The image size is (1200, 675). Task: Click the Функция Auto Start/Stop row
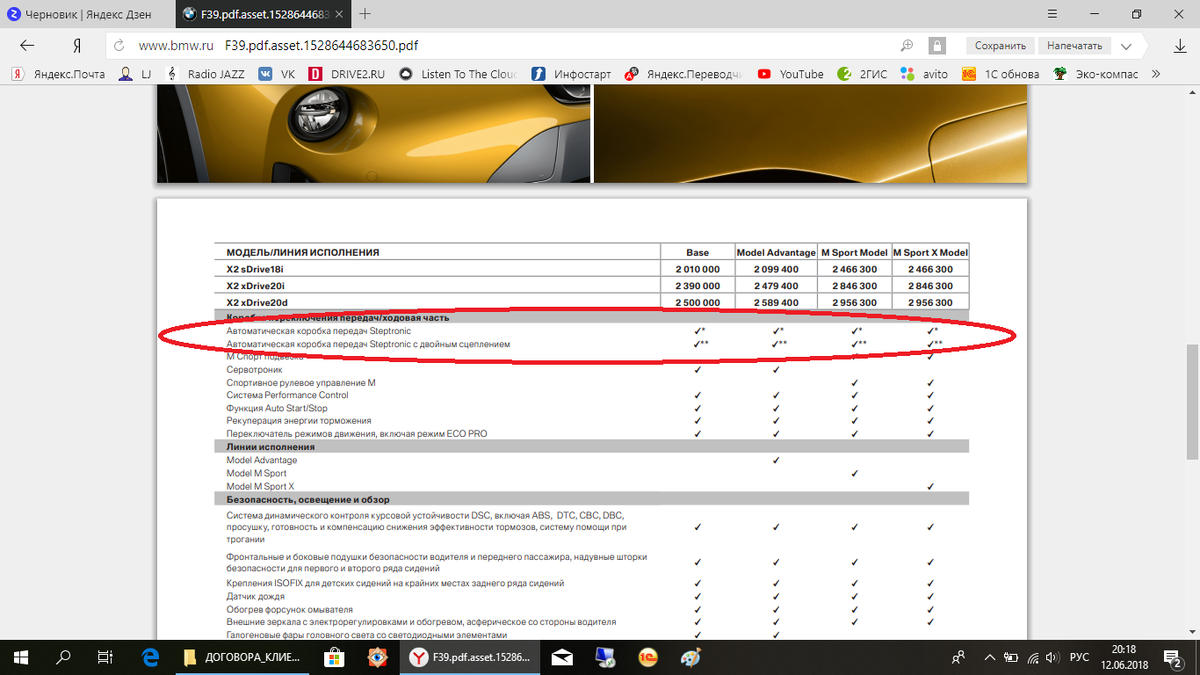point(277,408)
